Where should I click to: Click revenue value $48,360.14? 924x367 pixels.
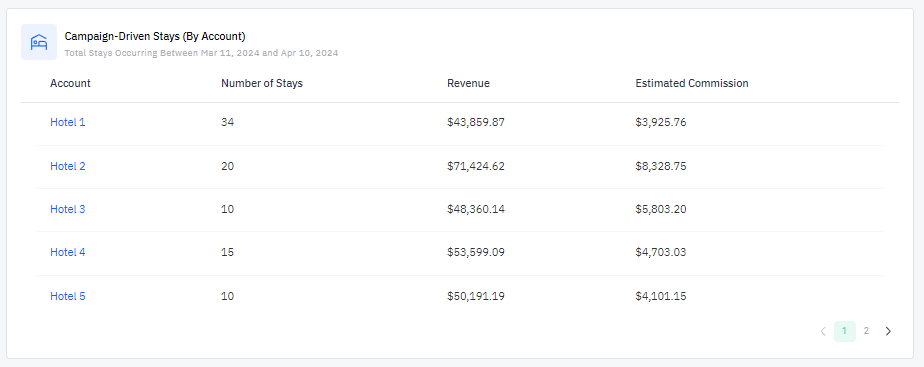(476, 209)
